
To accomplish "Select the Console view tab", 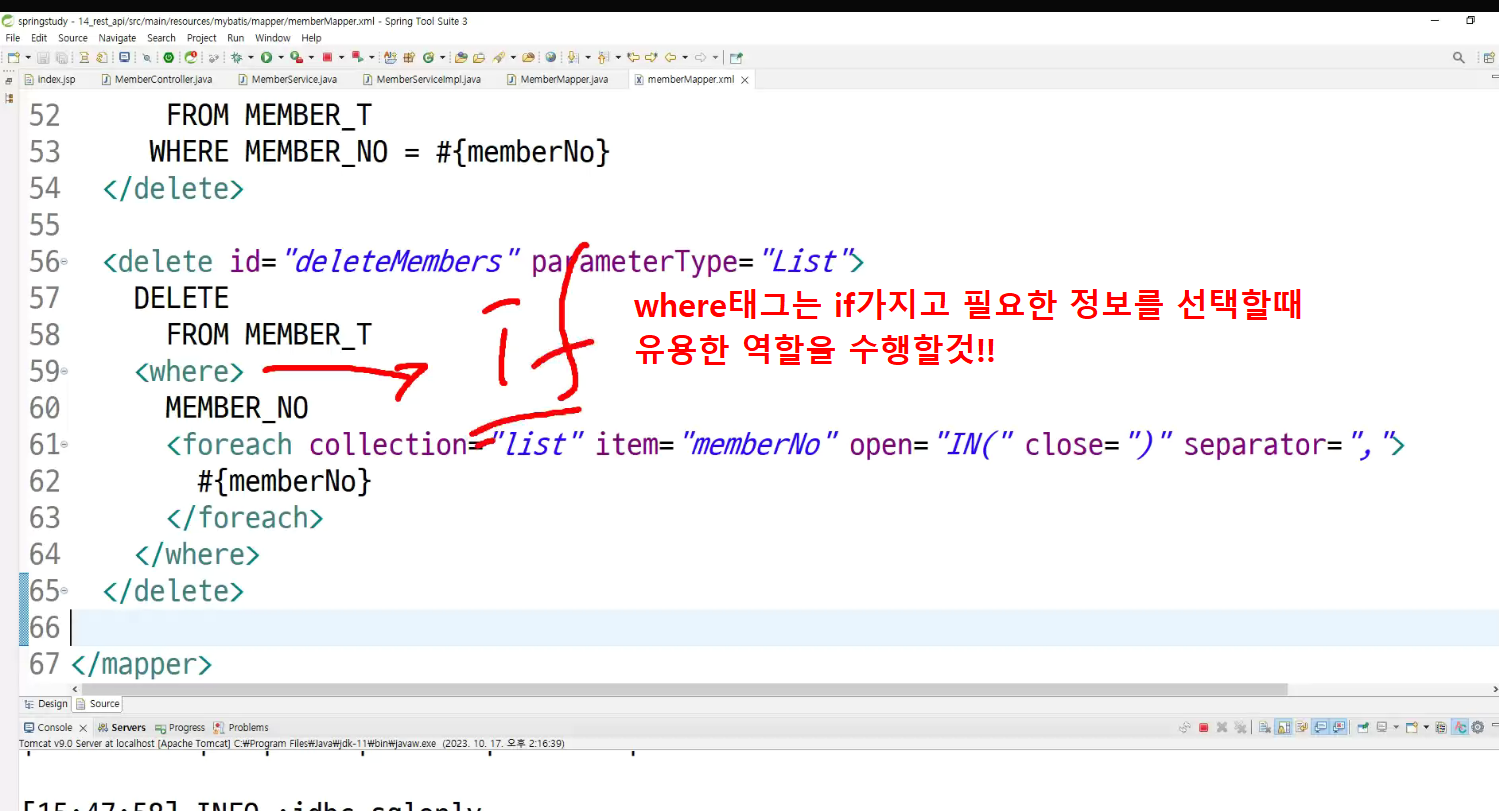I will pyautogui.click(x=48, y=728).
